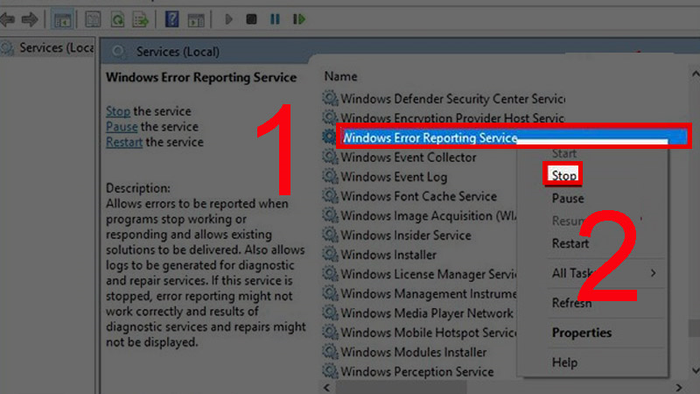700x394 pixels.
Task: Select Windows Mobile Hotspot Service row
Action: [419, 333]
